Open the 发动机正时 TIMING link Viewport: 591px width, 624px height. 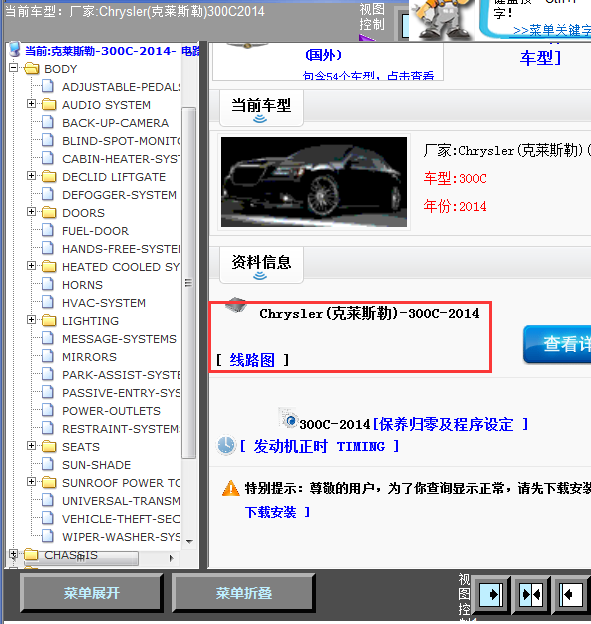click(x=319, y=446)
